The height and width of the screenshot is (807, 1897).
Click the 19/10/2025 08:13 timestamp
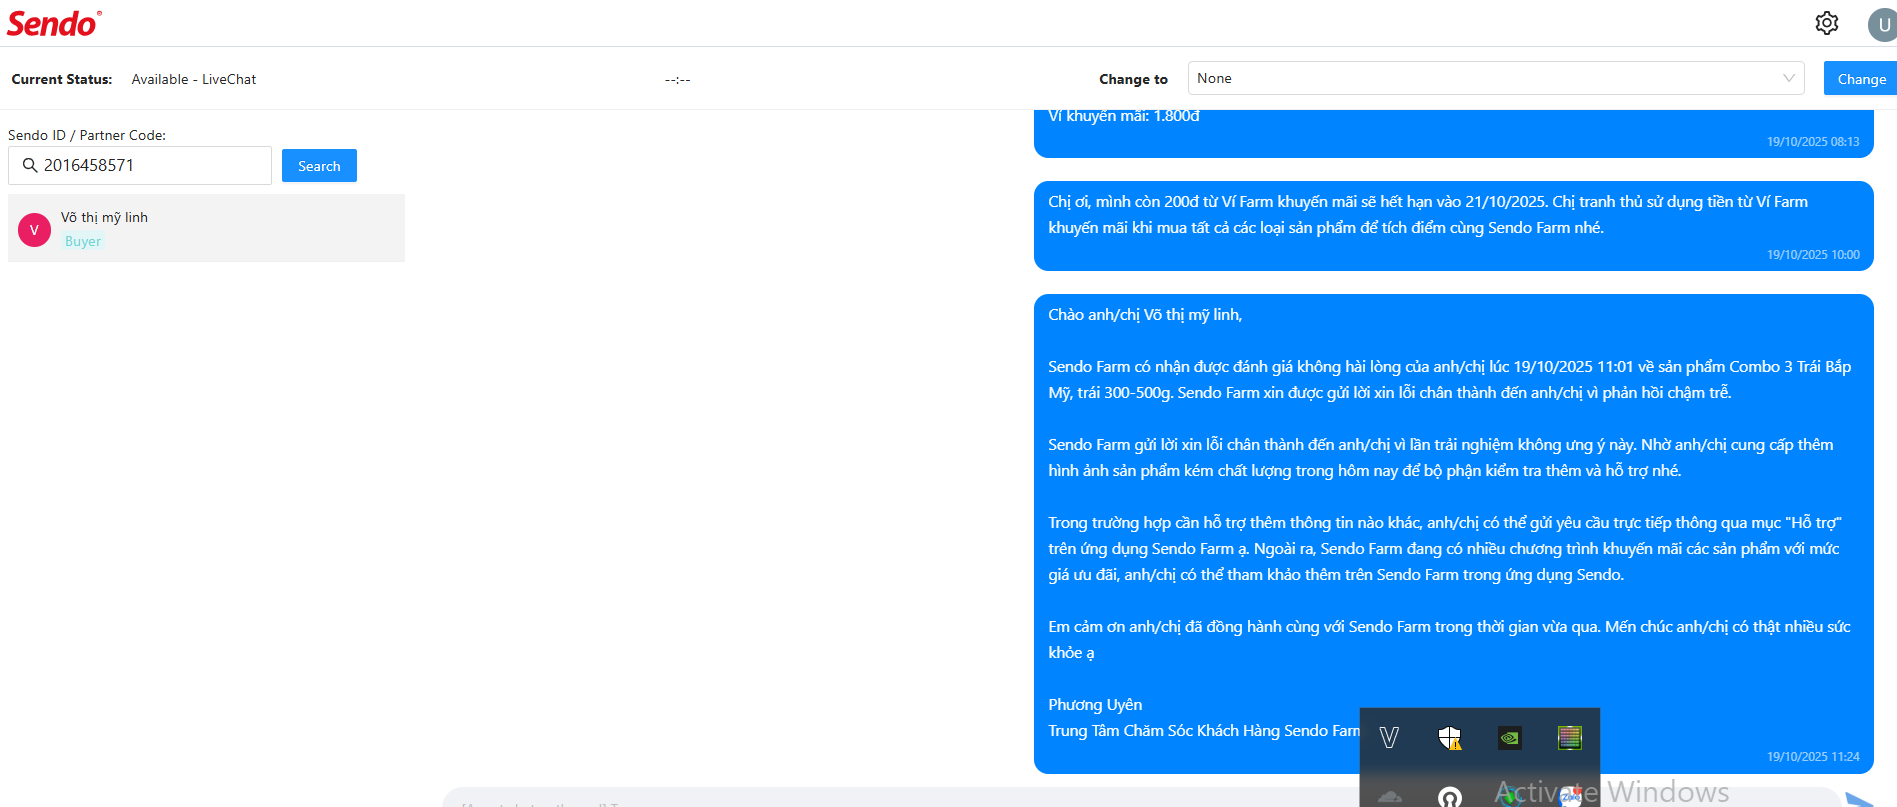coord(1813,142)
